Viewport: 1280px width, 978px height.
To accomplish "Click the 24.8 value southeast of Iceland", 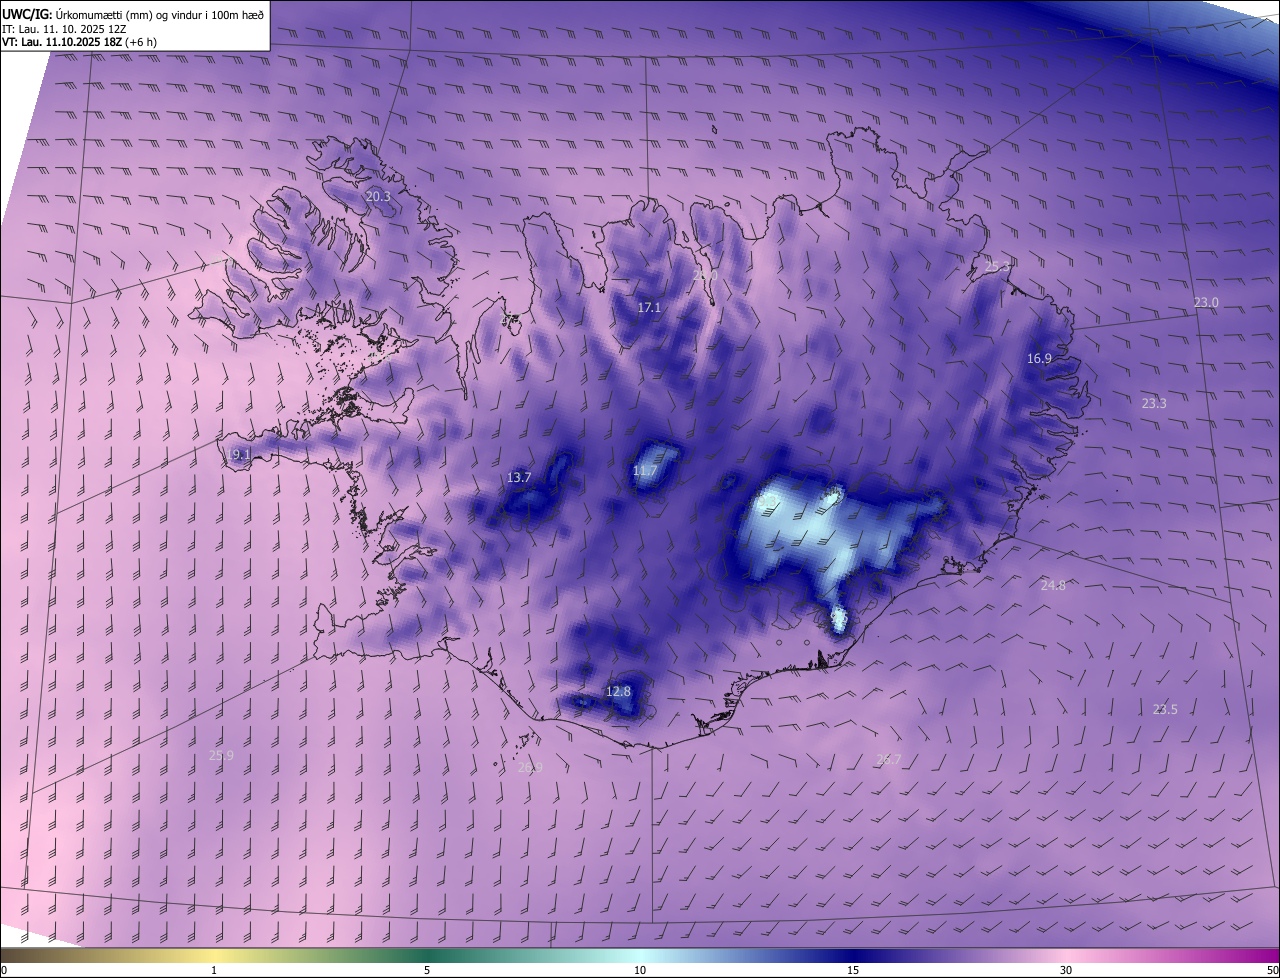I will tap(1053, 586).
